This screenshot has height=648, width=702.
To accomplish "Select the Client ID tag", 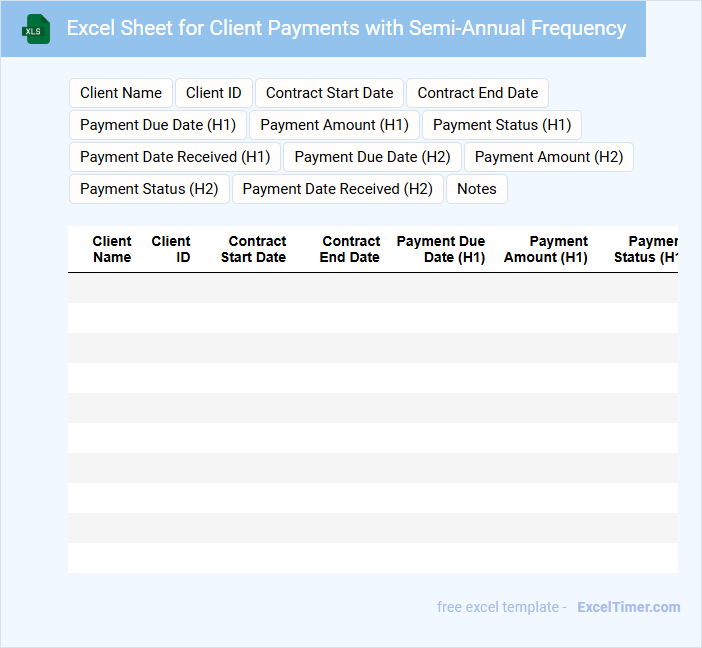I will click(213, 93).
